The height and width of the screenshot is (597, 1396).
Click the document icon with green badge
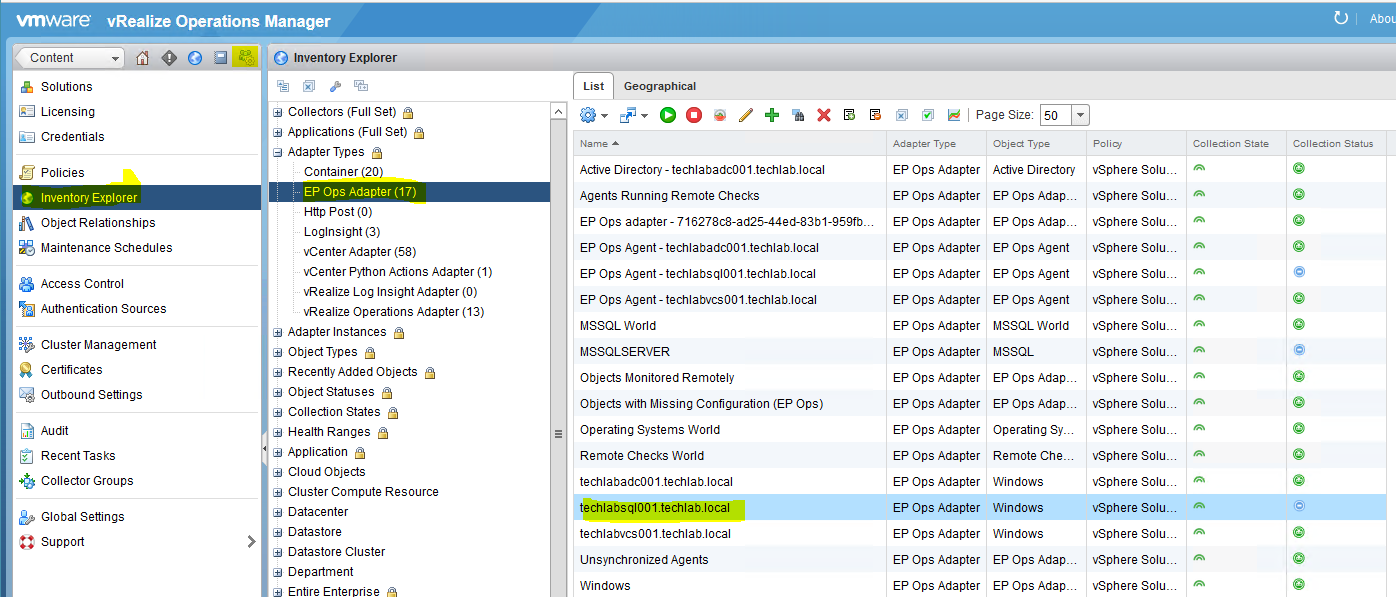click(x=849, y=115)
